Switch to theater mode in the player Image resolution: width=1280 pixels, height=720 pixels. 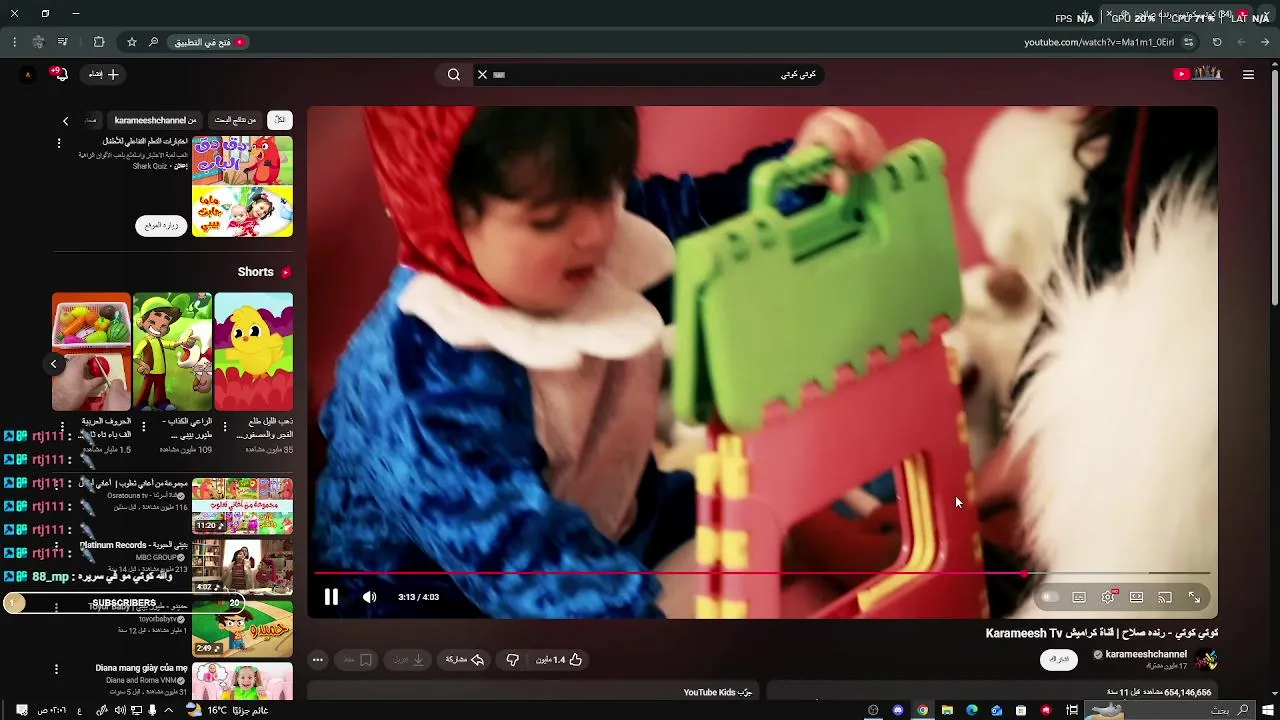[x=1137, y=597]
